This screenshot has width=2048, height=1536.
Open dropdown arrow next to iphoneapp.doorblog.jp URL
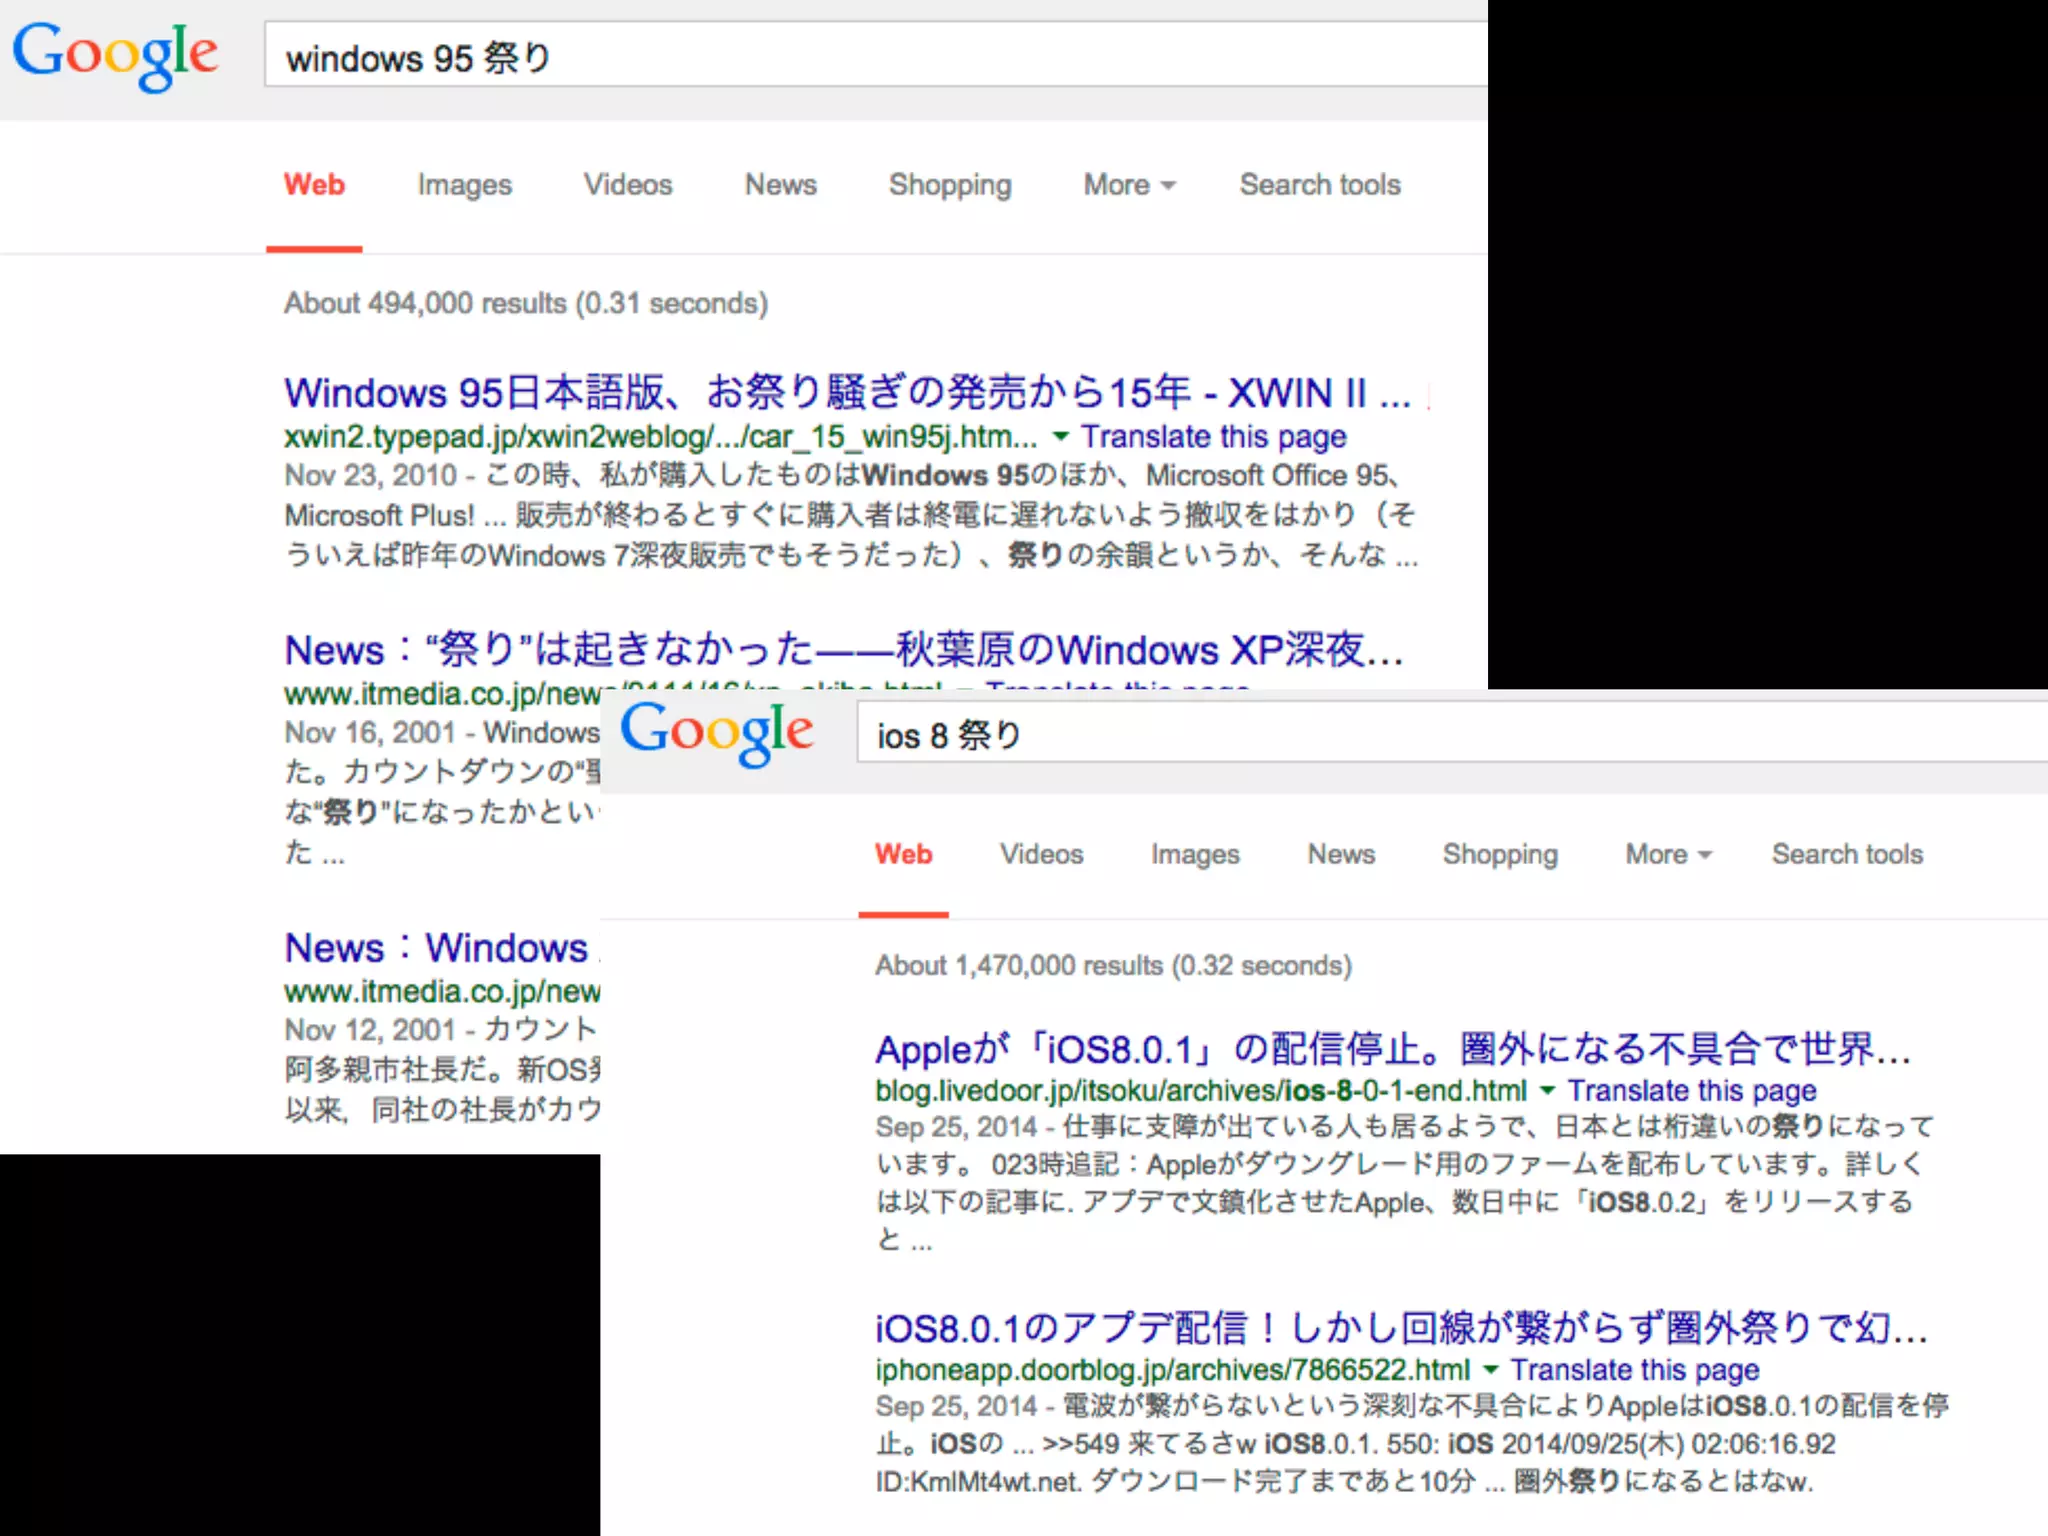[1490, 1370]
